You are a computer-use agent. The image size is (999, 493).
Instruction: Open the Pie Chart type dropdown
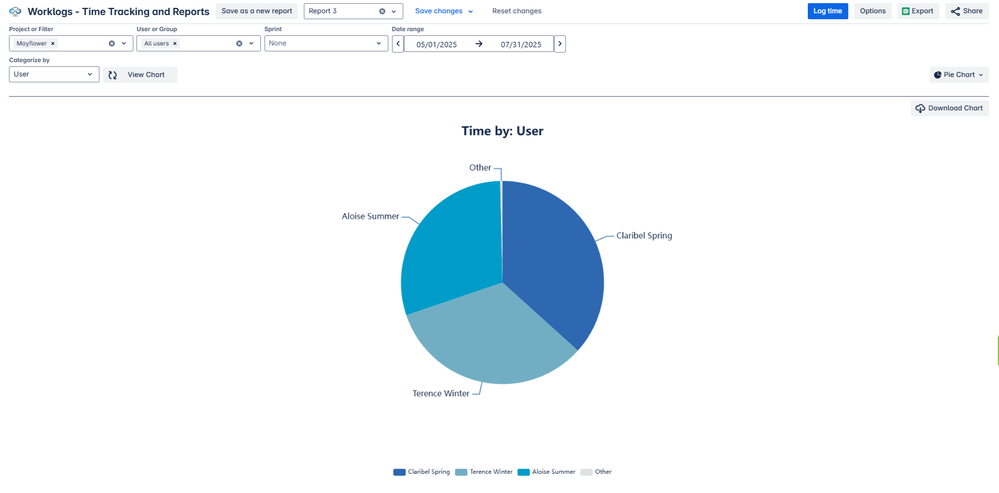click(959, 75)
